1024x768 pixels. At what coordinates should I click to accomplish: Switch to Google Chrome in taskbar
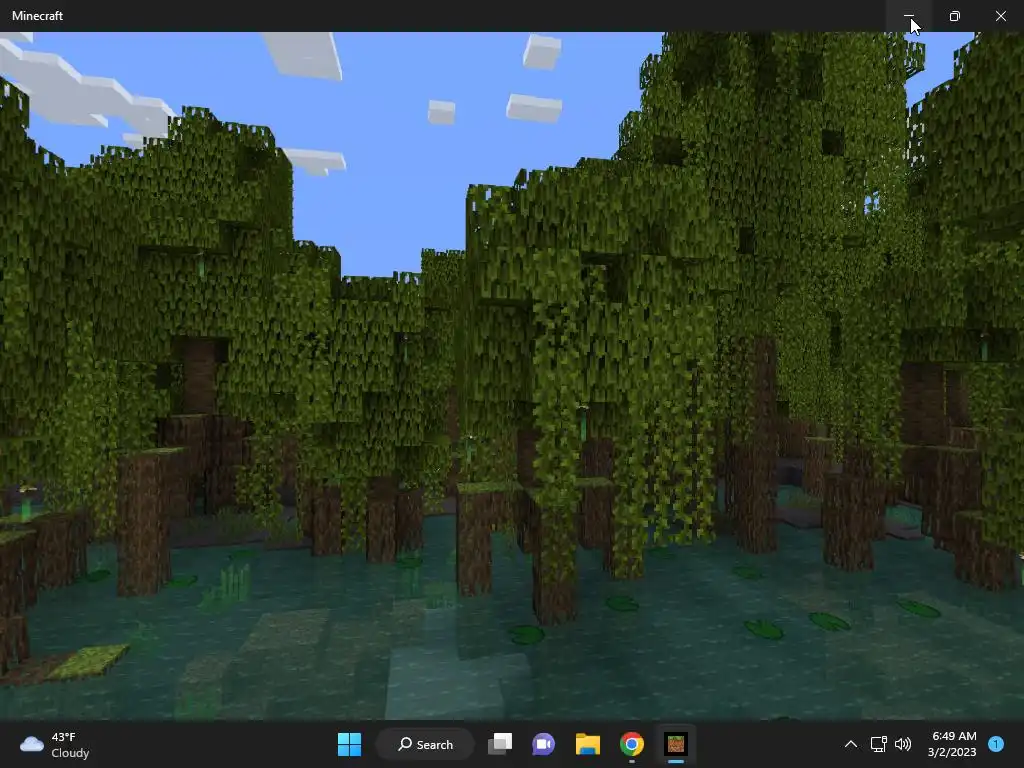point(632,744)
